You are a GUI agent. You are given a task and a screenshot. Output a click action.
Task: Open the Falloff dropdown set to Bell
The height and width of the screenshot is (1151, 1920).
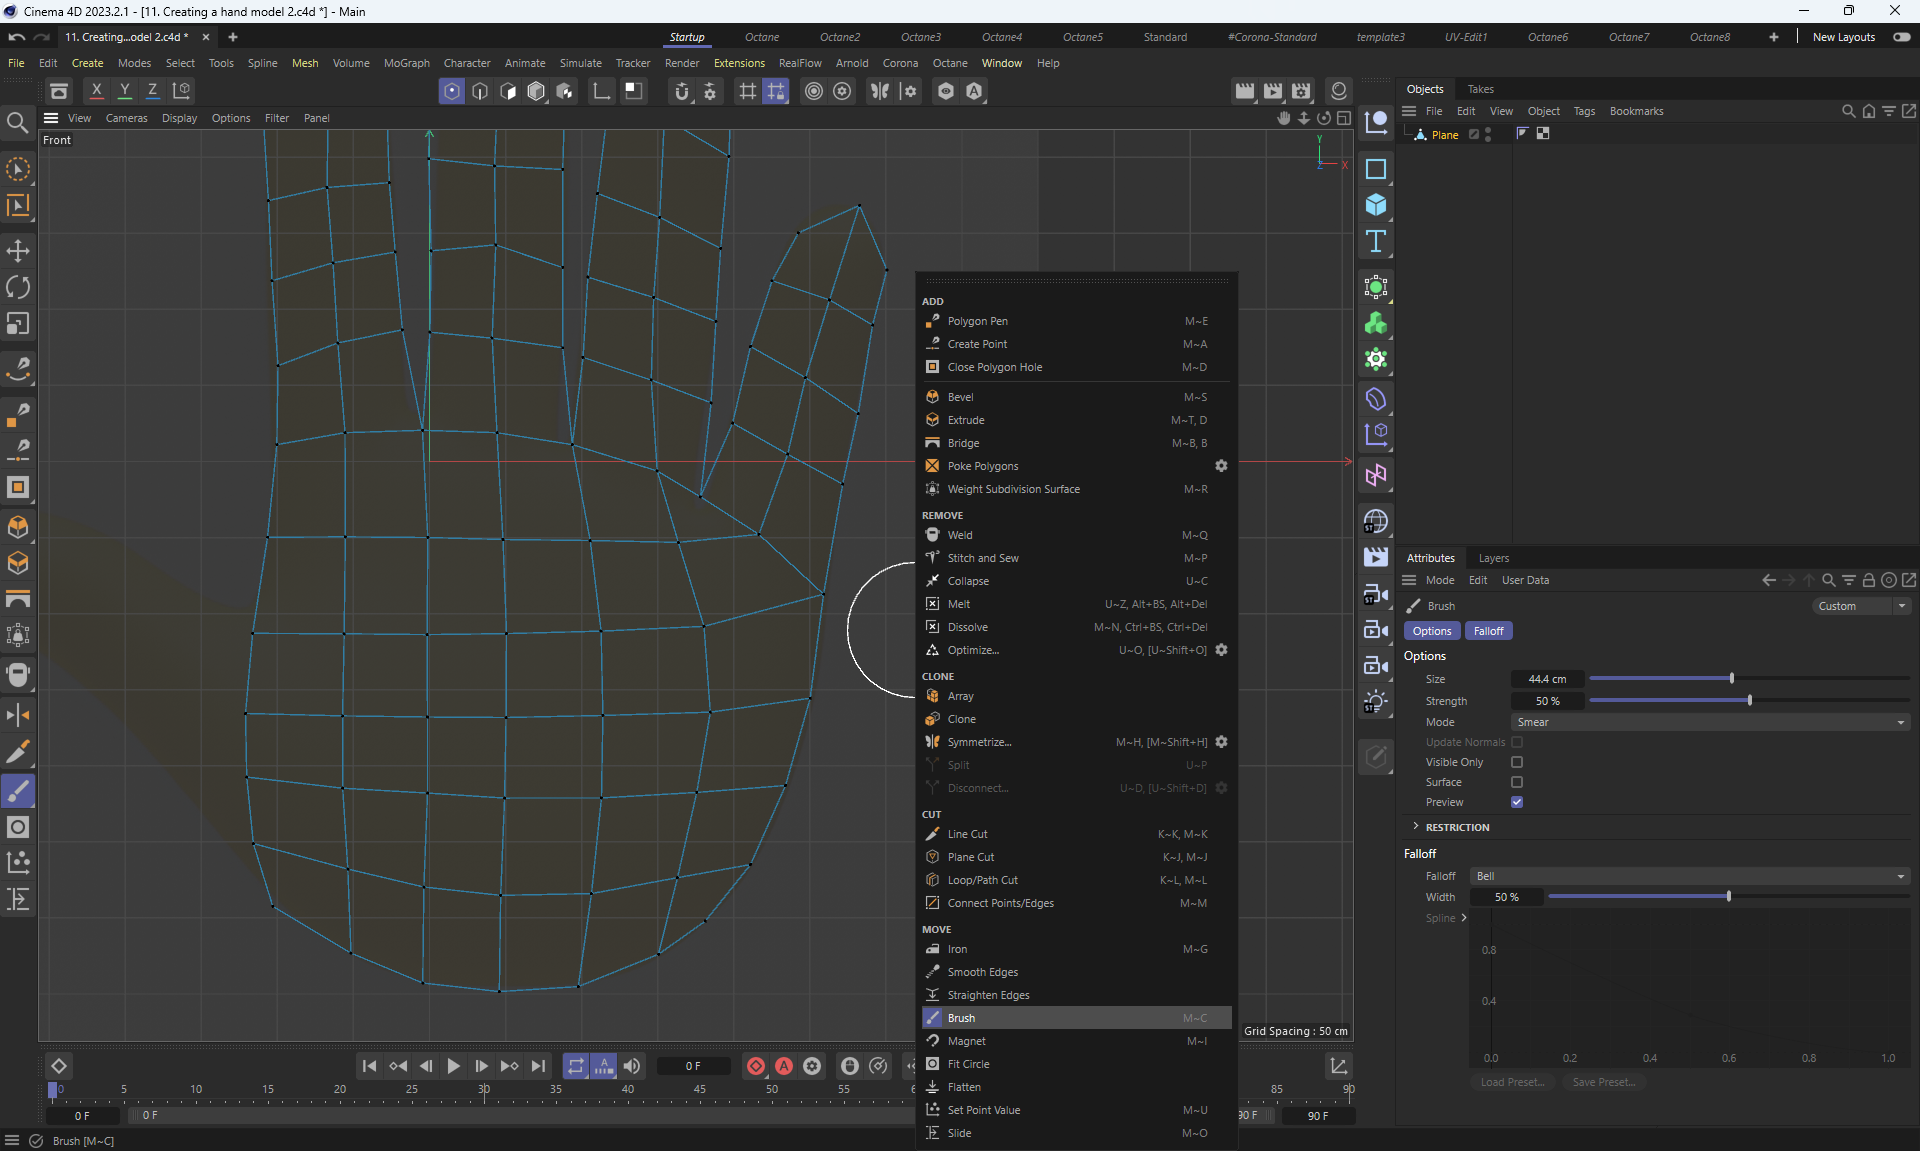1690,876
